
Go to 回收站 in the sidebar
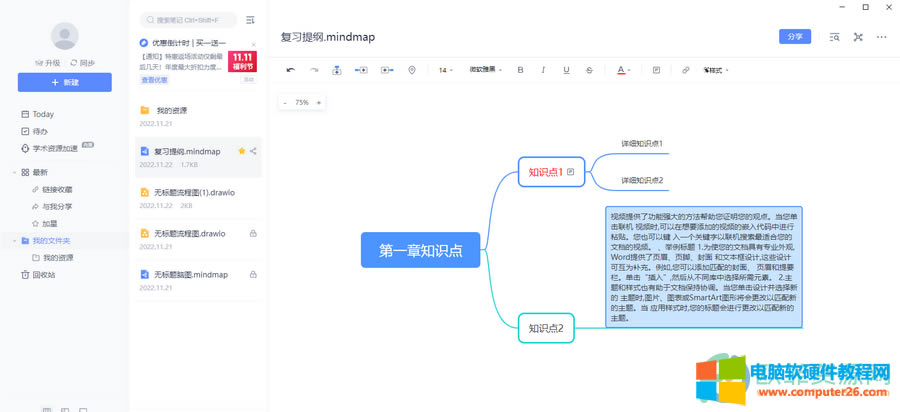[x=43, y=274]
